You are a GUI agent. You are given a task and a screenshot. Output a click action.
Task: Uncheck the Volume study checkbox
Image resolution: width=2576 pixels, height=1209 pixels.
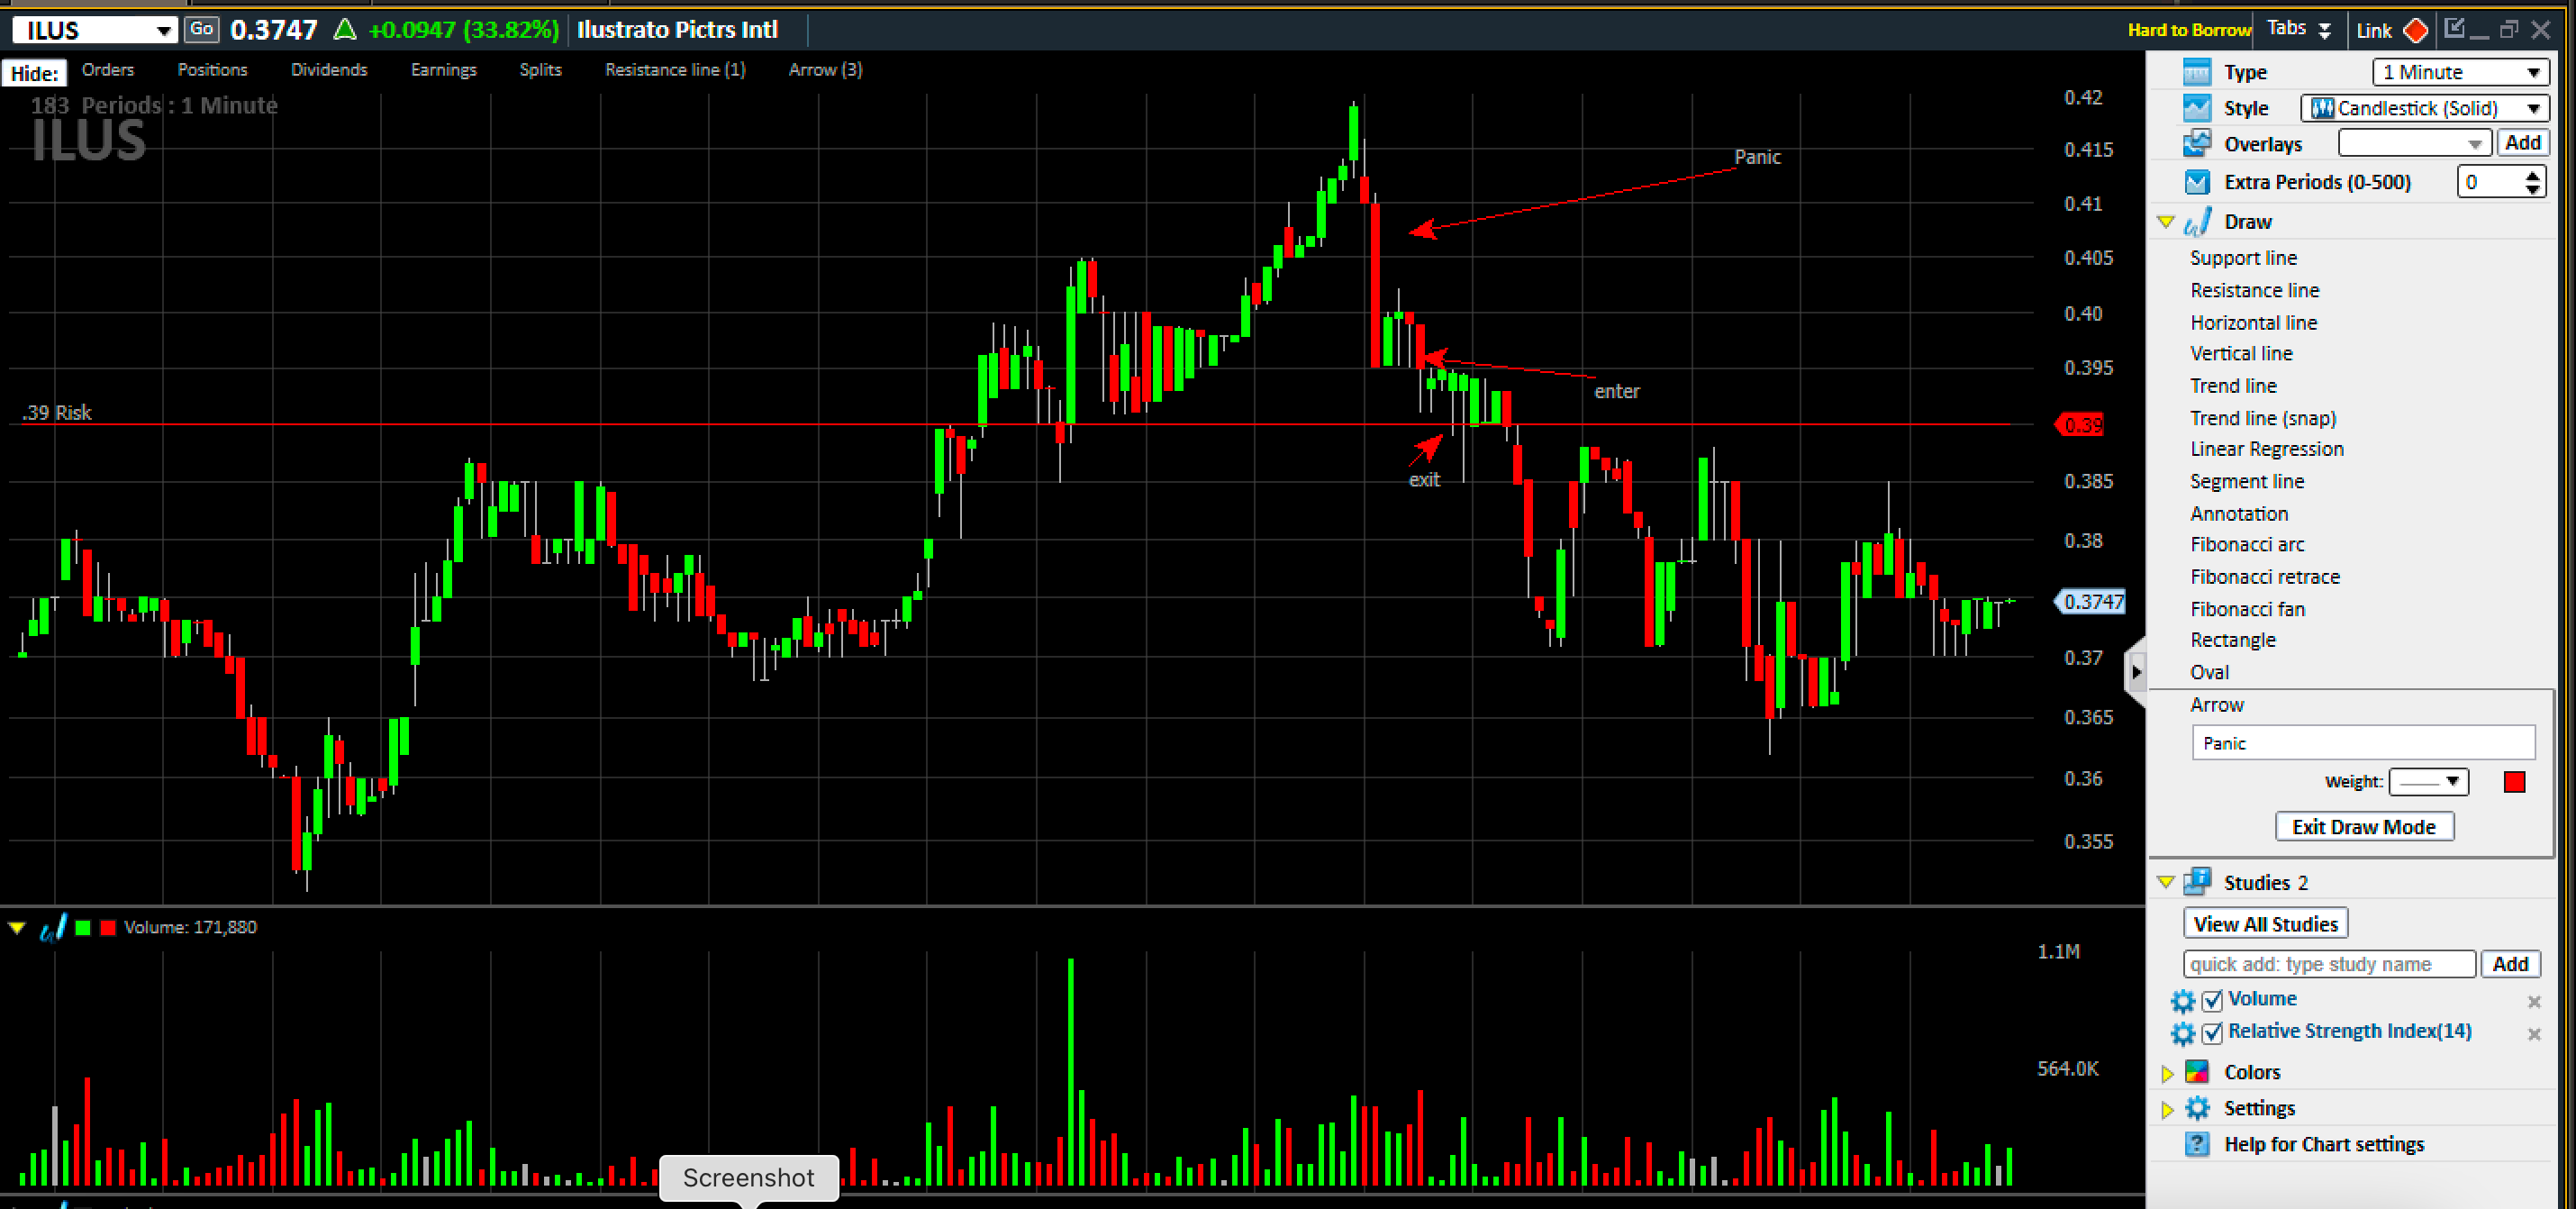click(x=2212, y=1000)
